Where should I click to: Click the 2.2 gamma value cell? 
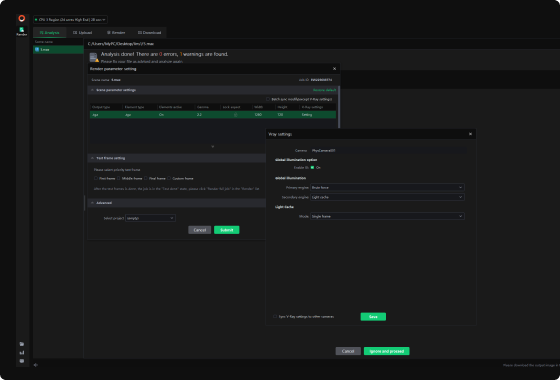[x=199, y=115]
